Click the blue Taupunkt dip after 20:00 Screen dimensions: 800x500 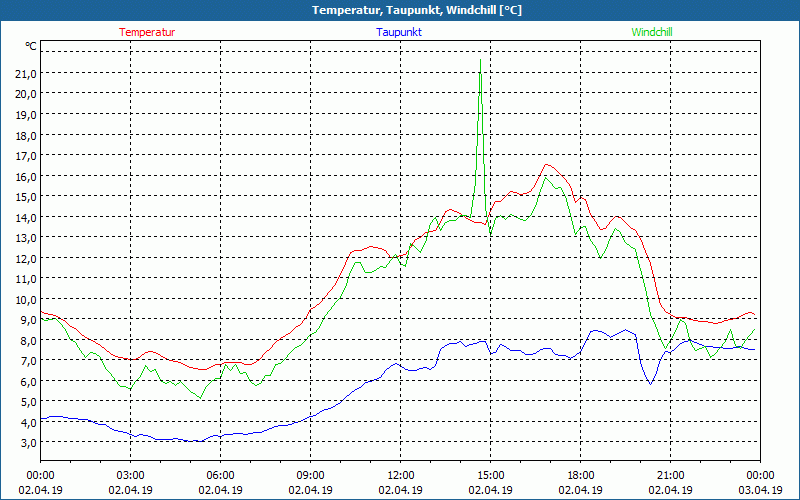coord(650,384)
